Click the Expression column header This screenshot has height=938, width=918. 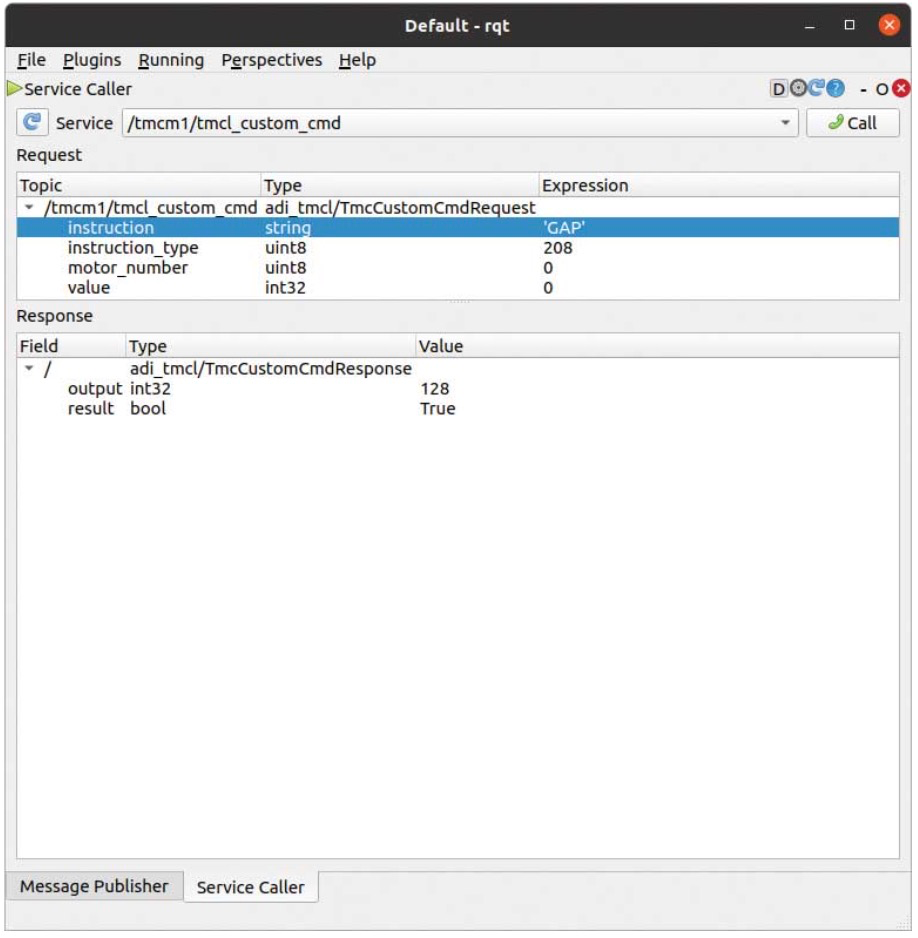point(584,186)
